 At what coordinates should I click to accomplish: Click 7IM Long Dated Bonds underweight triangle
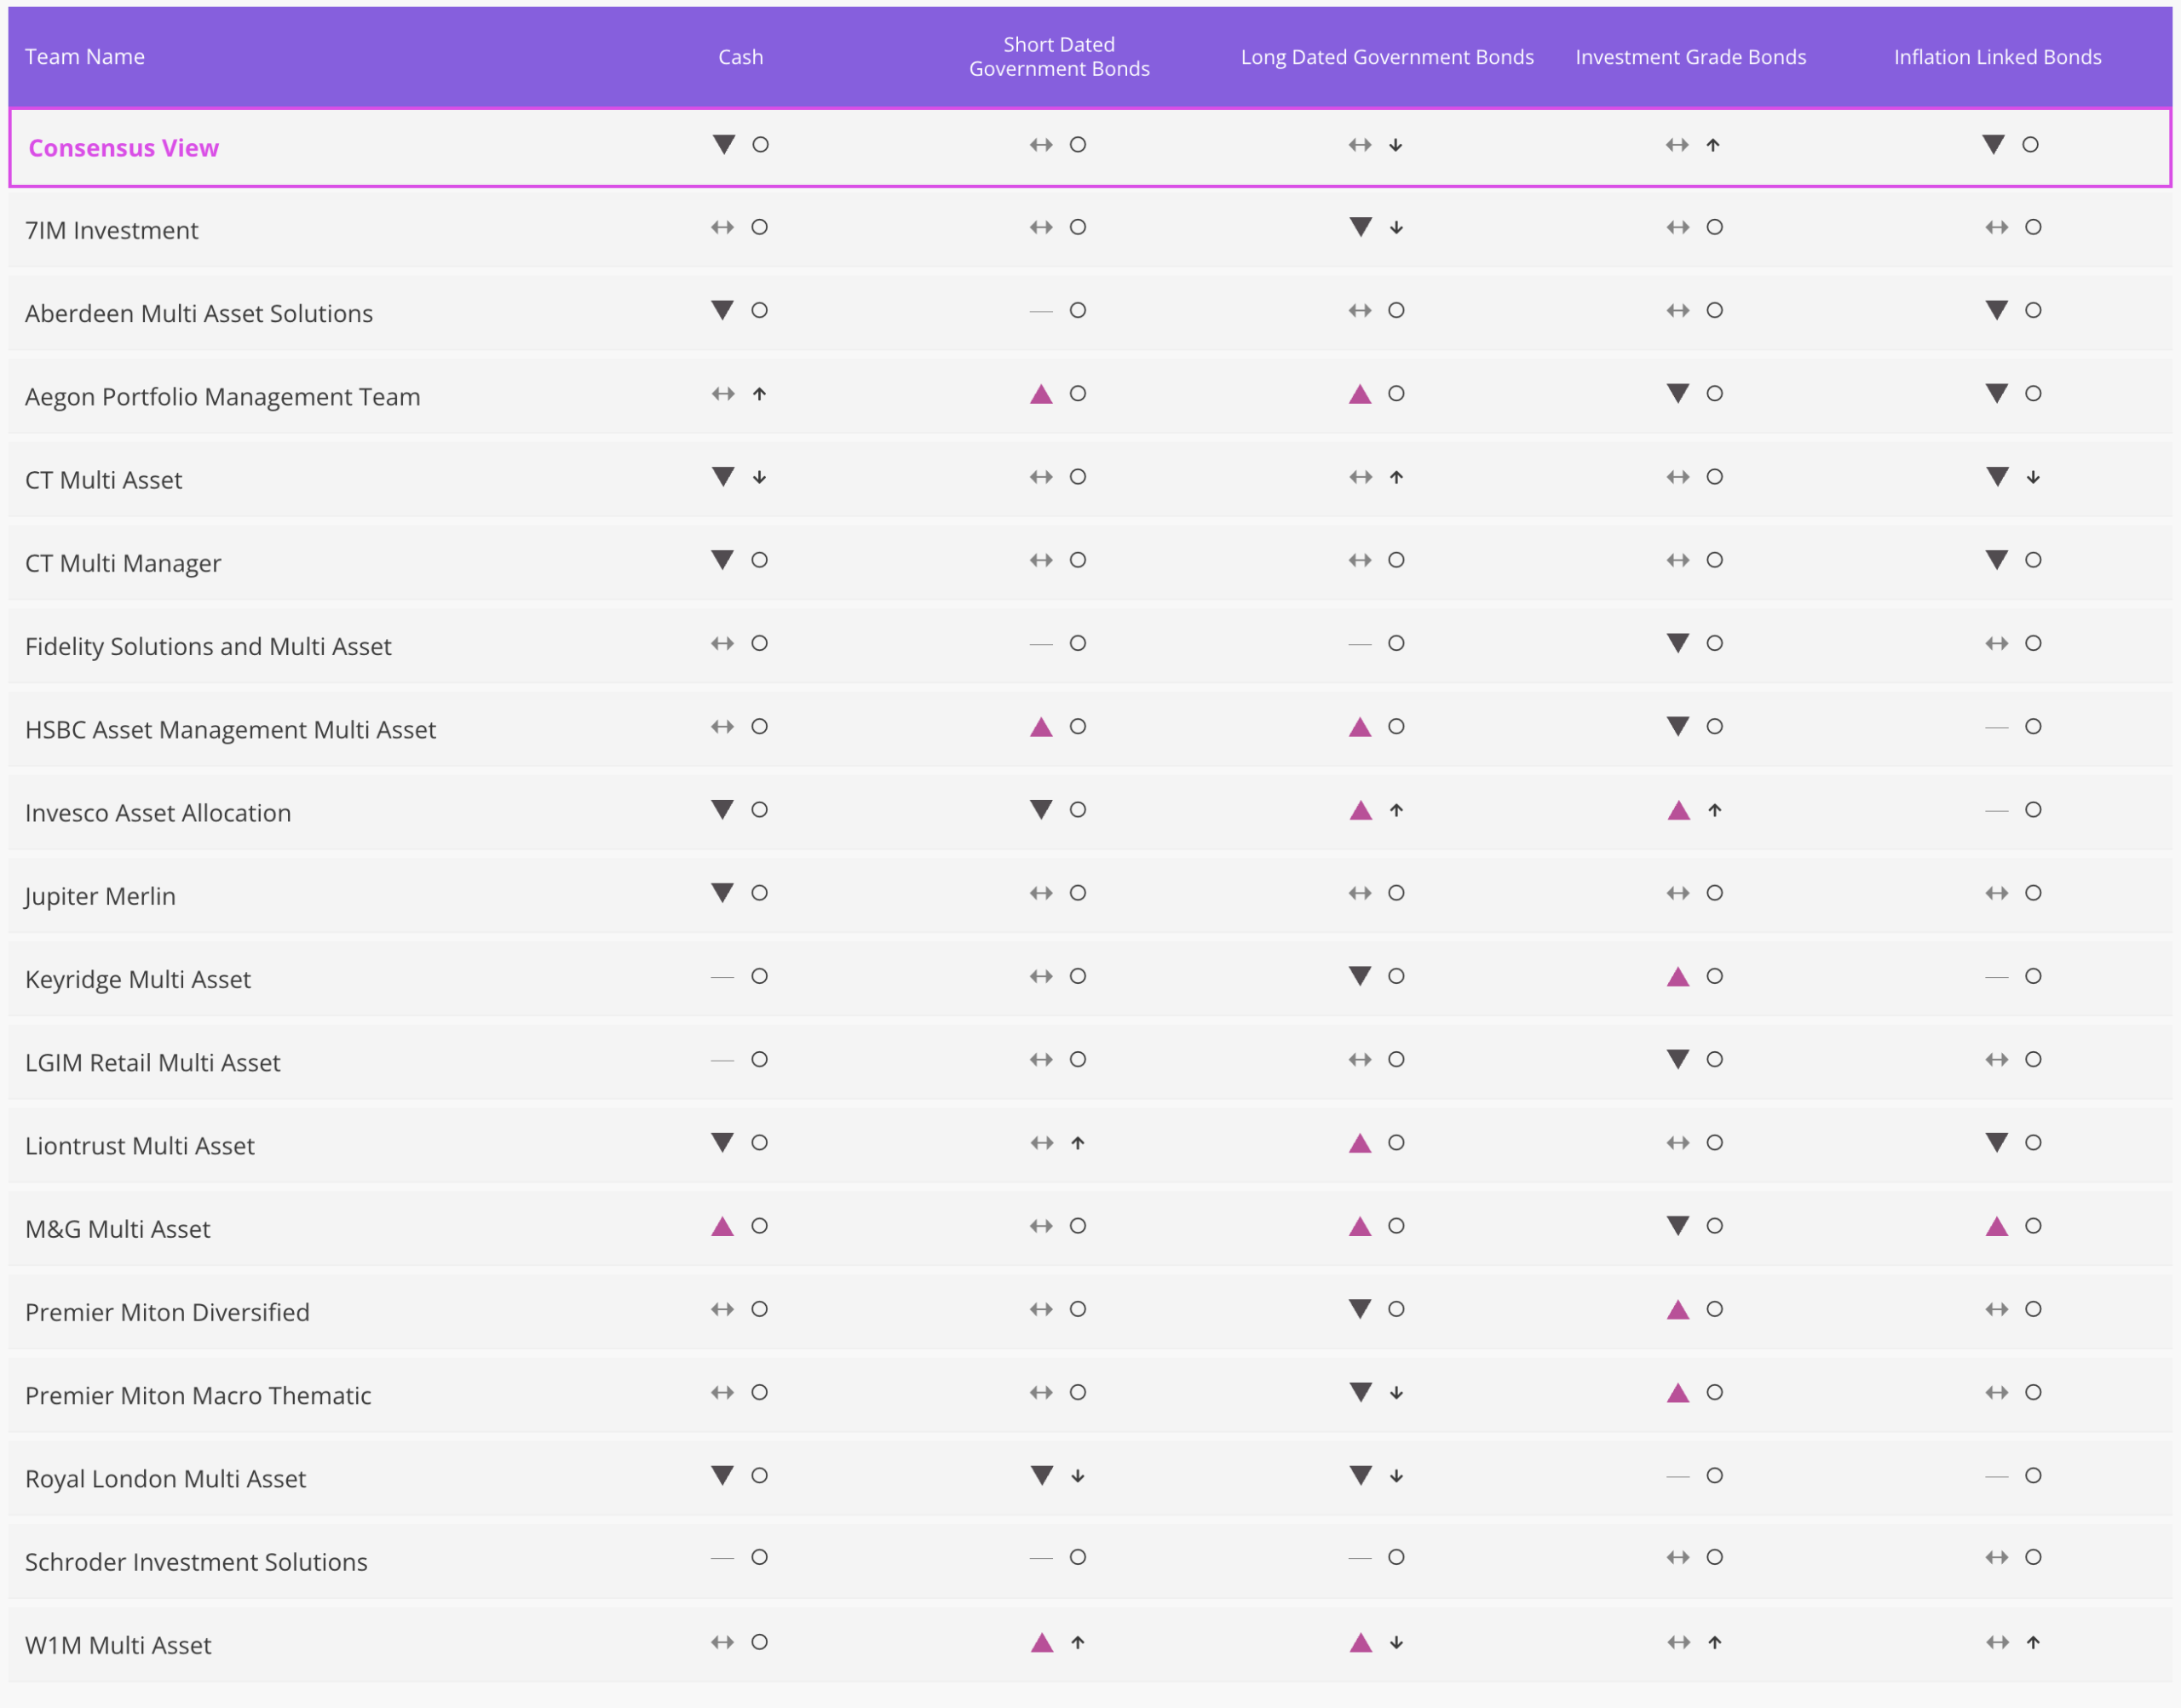tap(1361, 227)
